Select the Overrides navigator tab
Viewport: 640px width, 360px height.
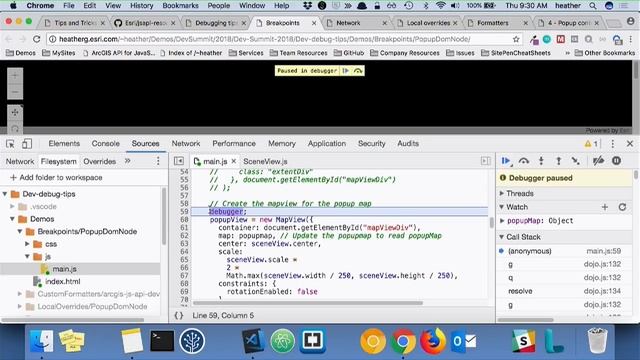[x=100, y=161]
